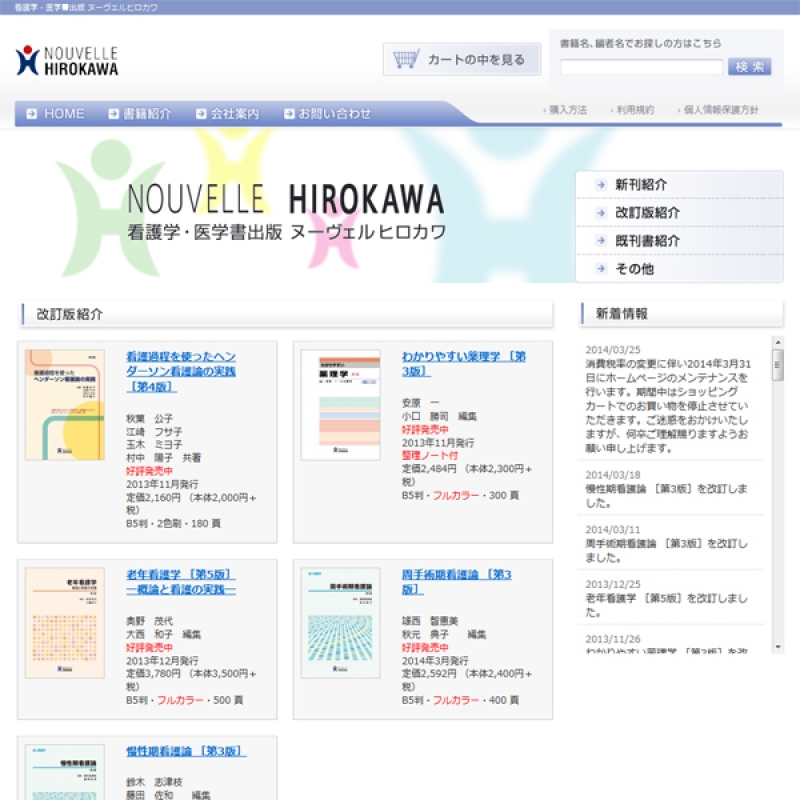This screenshot has width=800, height=800.
Task: Click the お問い合わせ arrow icon
Action: click(x=289, y=113)
